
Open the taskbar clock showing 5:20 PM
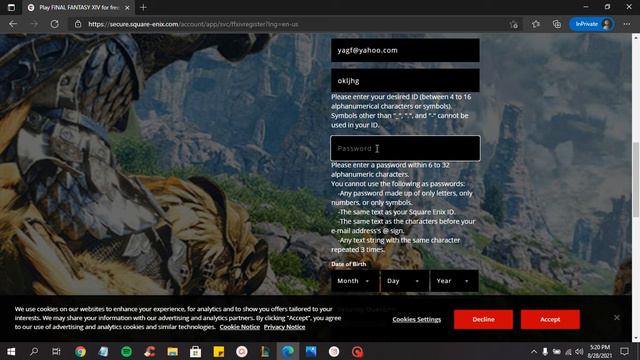[600, 351]
